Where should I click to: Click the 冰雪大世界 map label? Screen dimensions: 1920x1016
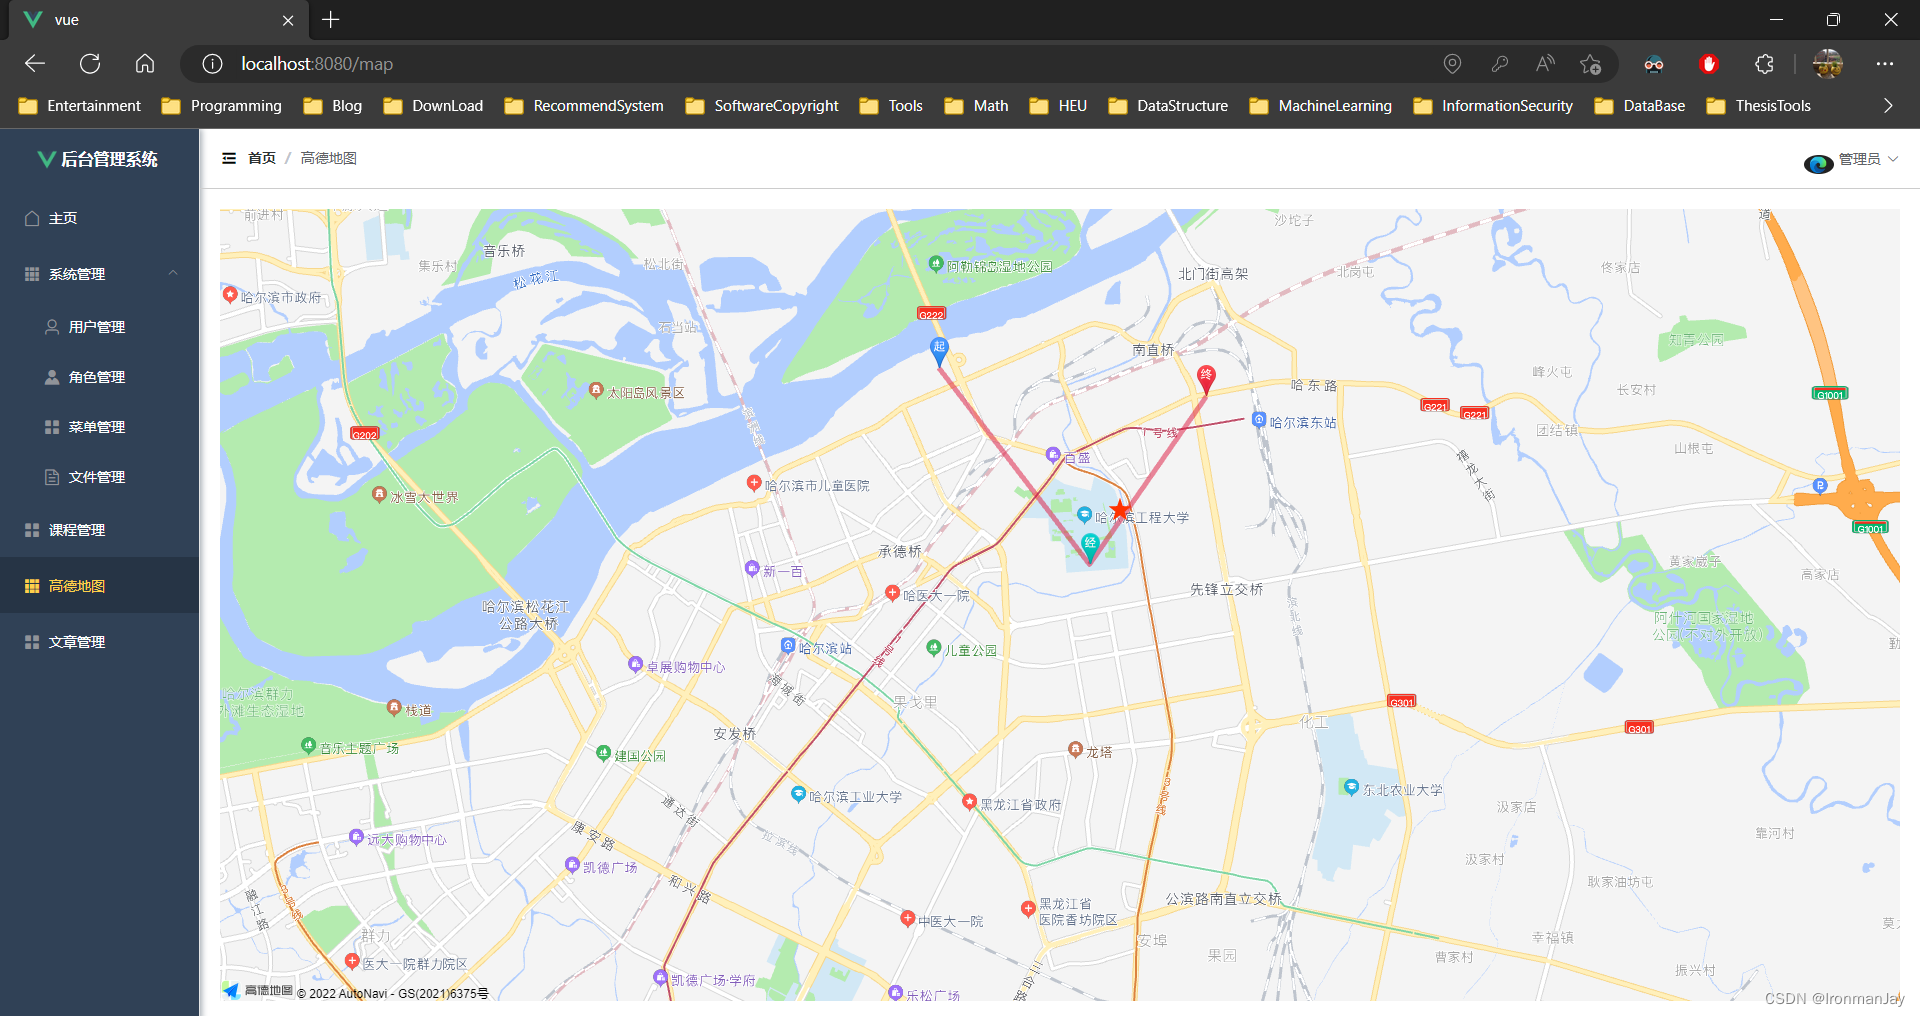424,497
